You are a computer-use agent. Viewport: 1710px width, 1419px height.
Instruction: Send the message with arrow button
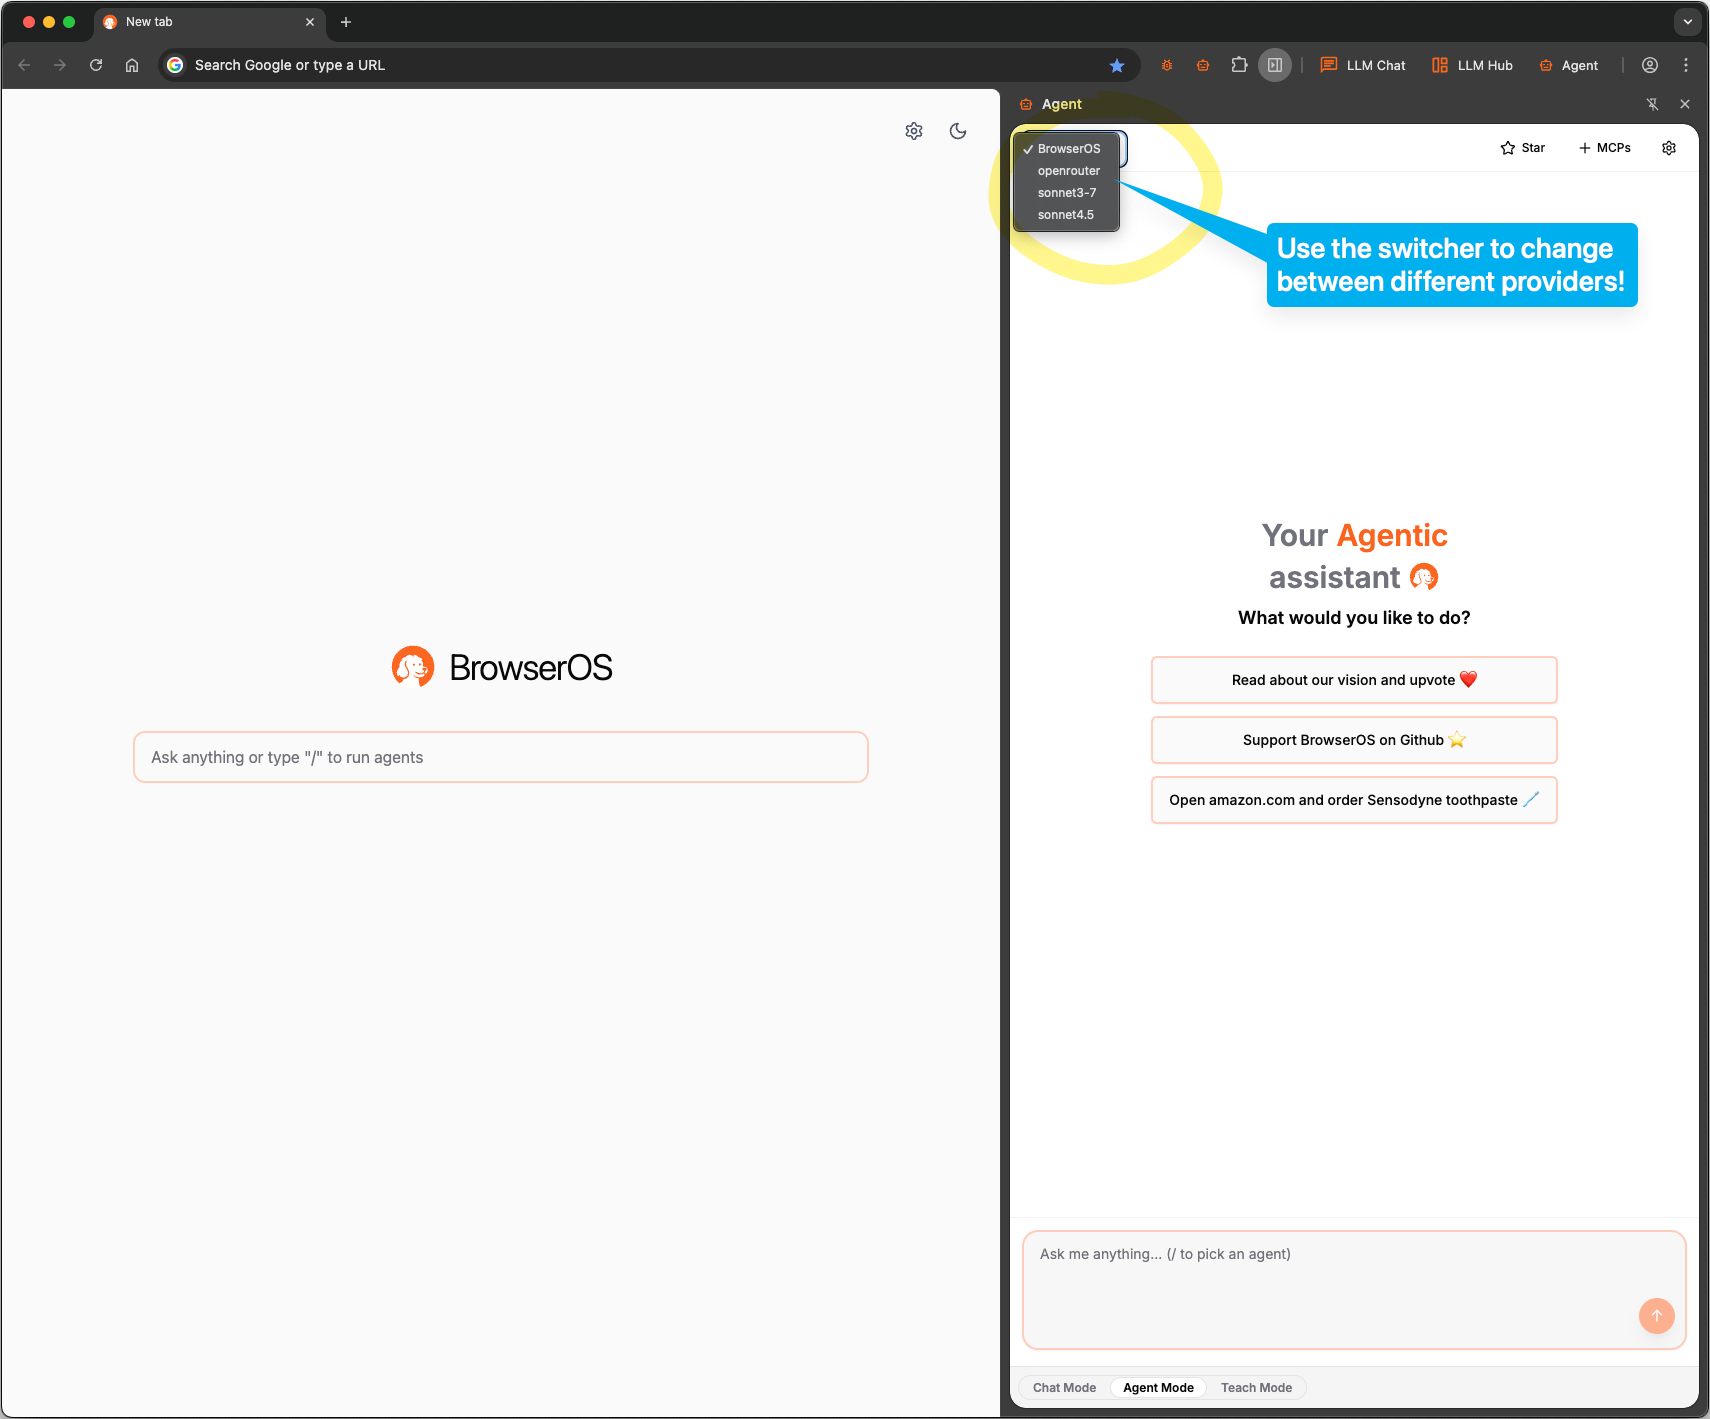(x=1657, y=1316)
